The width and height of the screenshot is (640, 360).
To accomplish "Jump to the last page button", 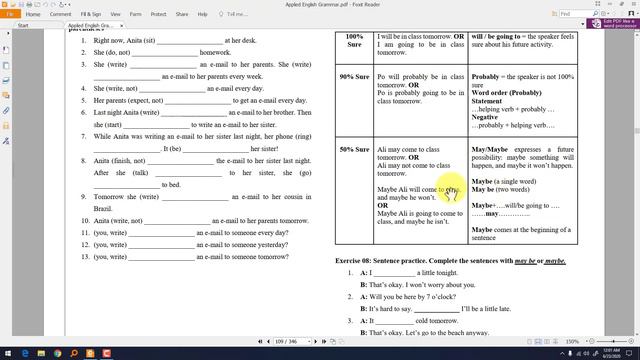I will [x=324, y=341].
